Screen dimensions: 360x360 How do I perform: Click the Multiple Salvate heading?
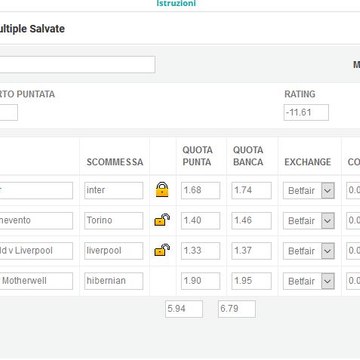click(32, 29)
